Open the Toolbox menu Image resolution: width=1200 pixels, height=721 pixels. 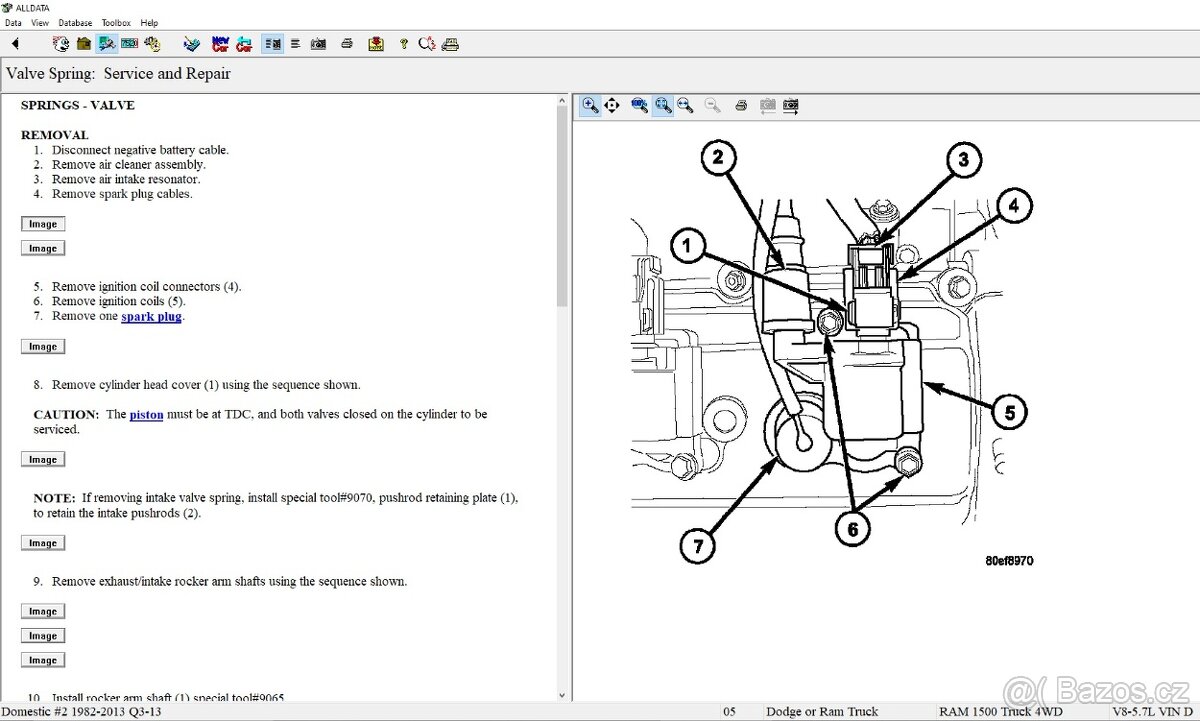pos(116,22)
